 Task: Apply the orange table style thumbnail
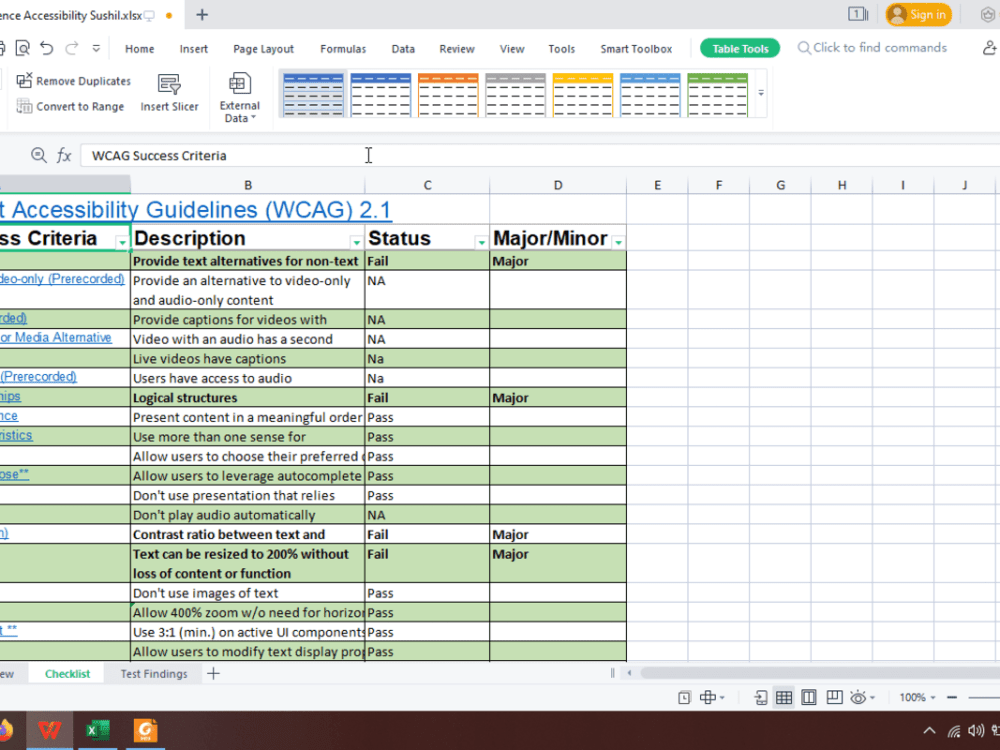448,95
